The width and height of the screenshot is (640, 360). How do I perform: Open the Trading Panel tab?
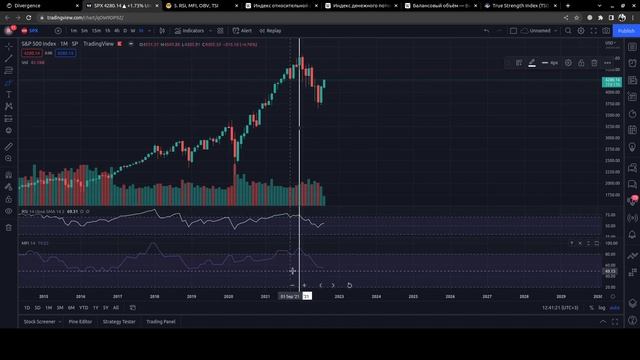click(x=161, y=322)
